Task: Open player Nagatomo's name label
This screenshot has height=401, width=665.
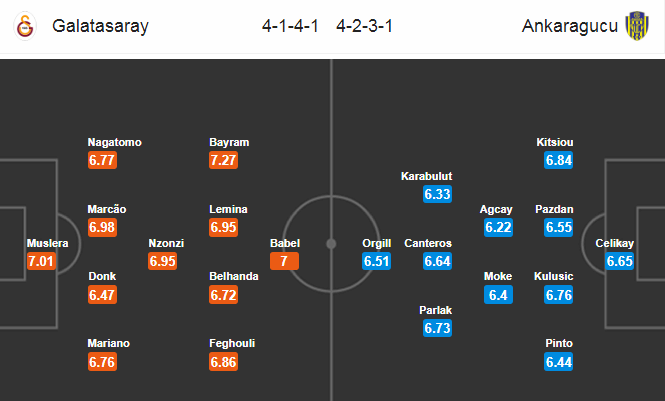Action: coord(115,142)
